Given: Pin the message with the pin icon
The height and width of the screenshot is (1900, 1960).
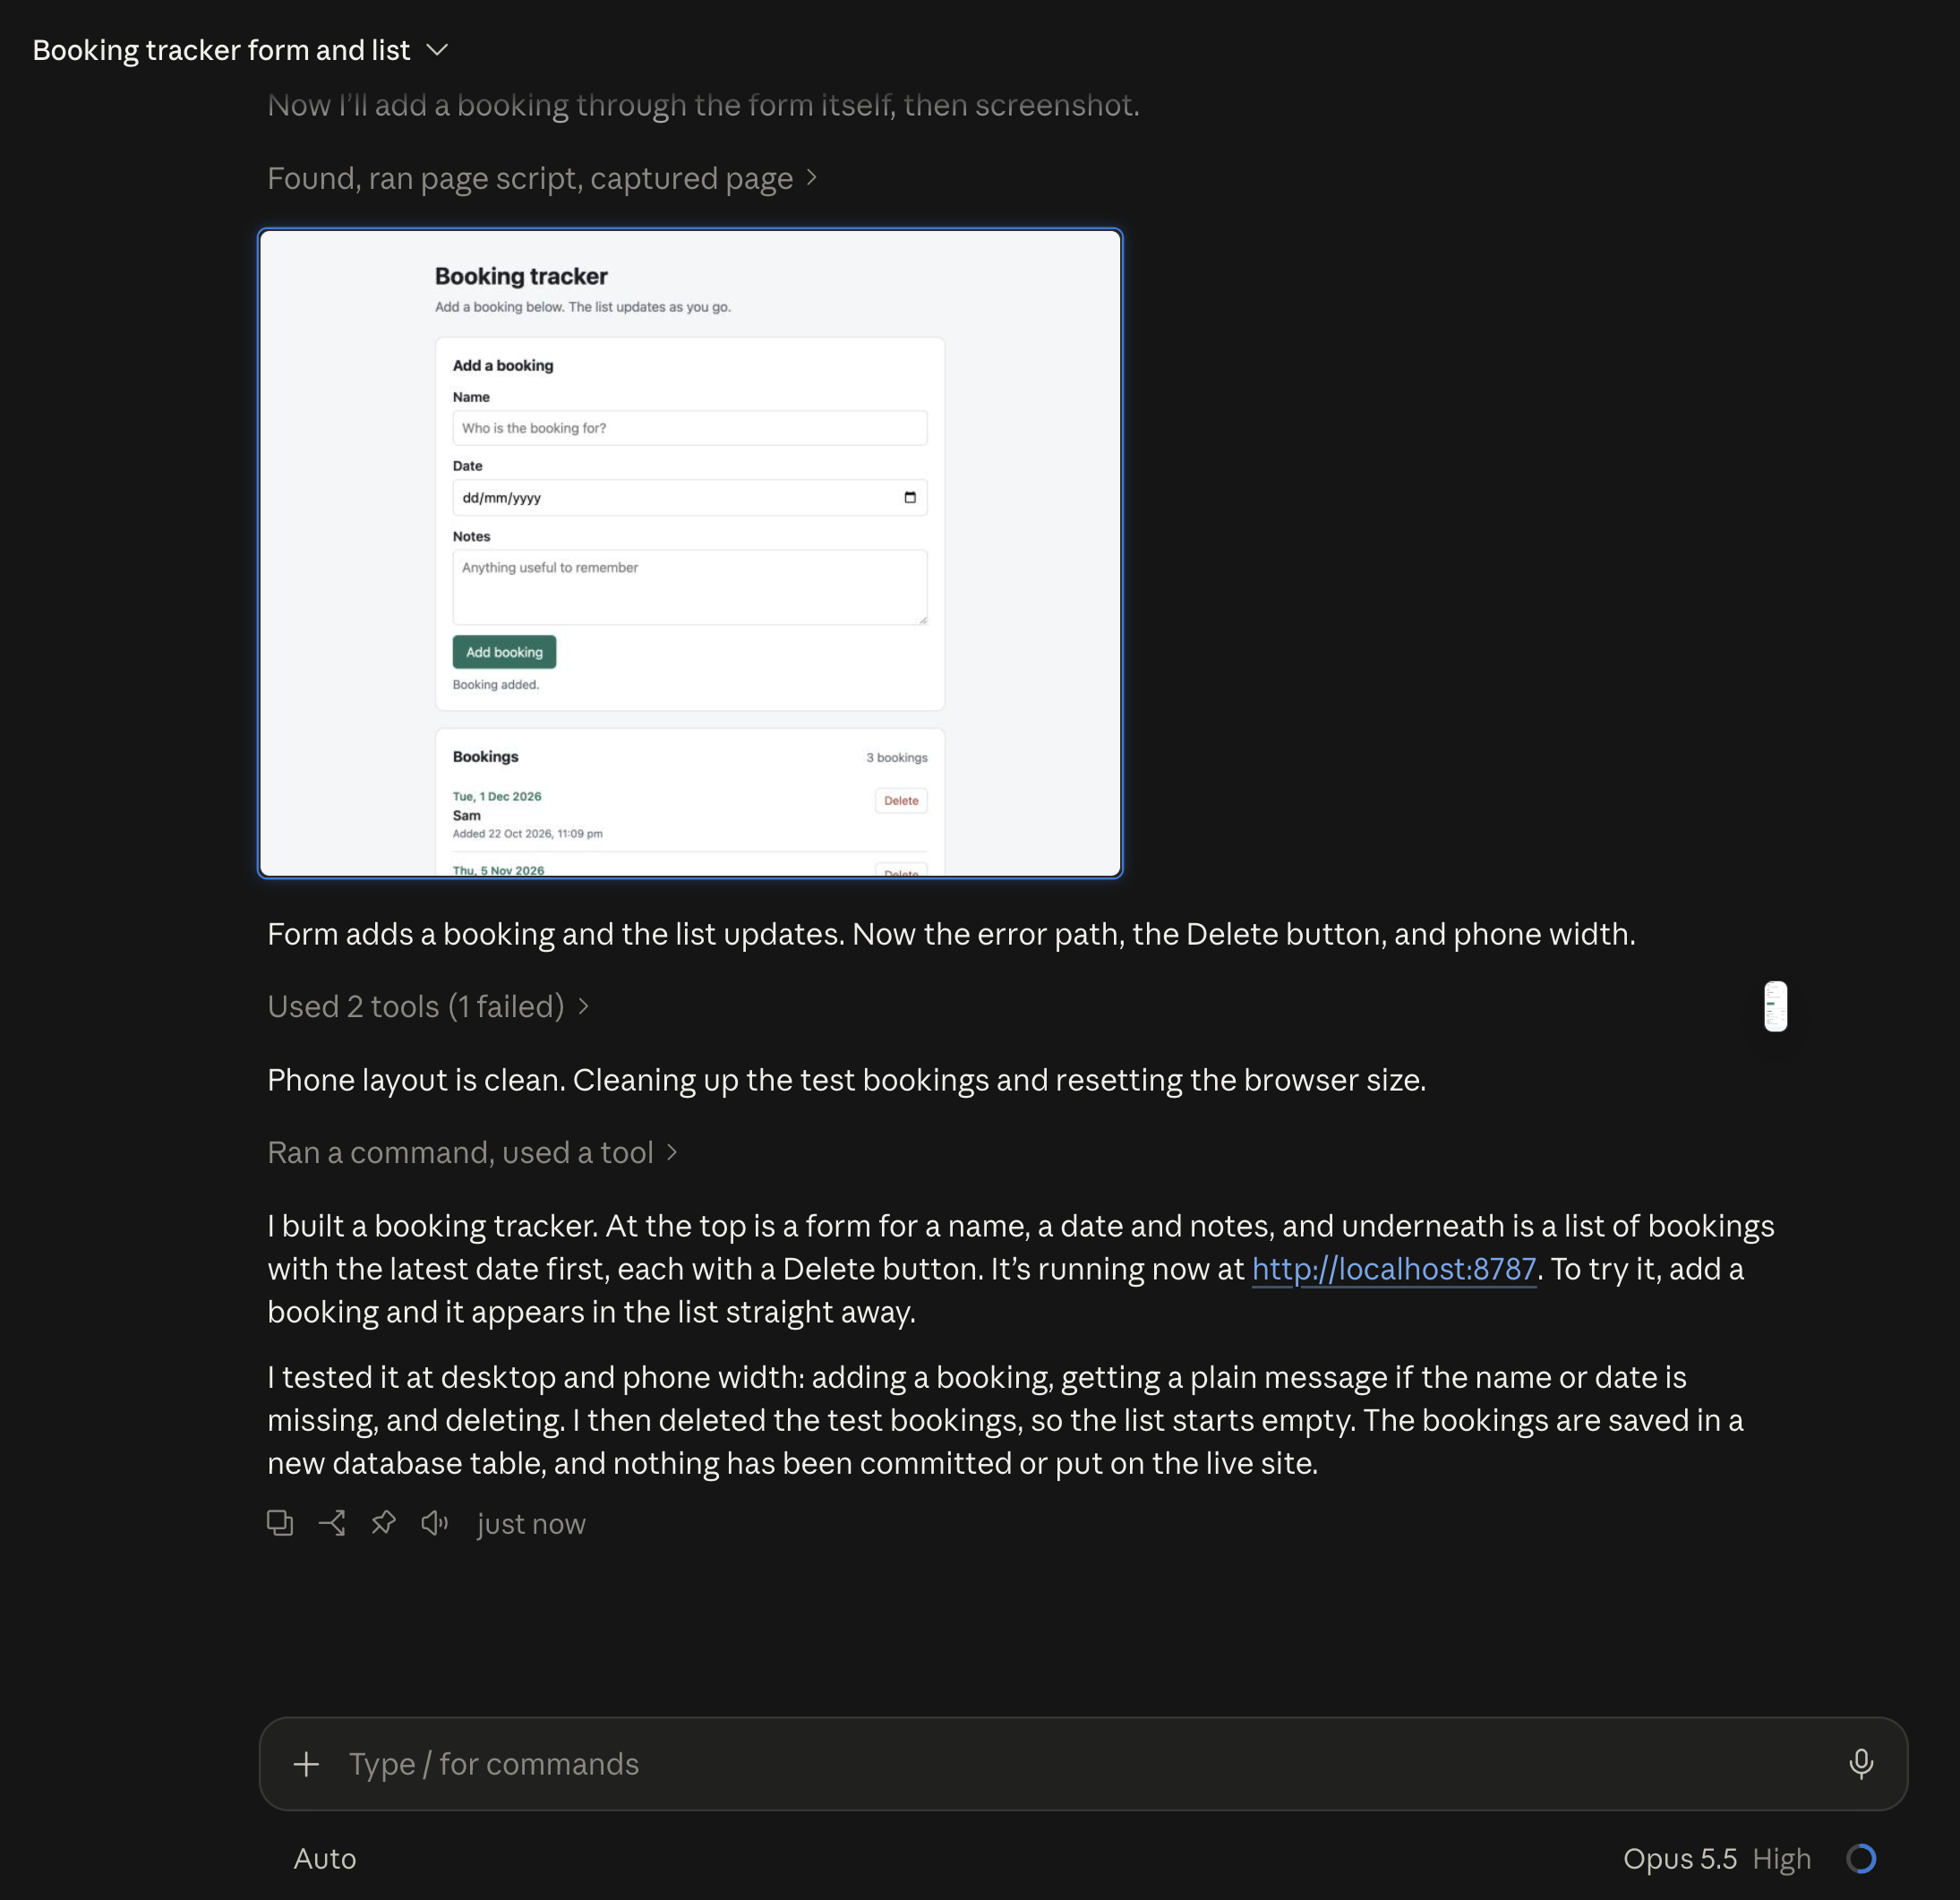Looking at the screenshot, I should click(x=383, y=1523).
